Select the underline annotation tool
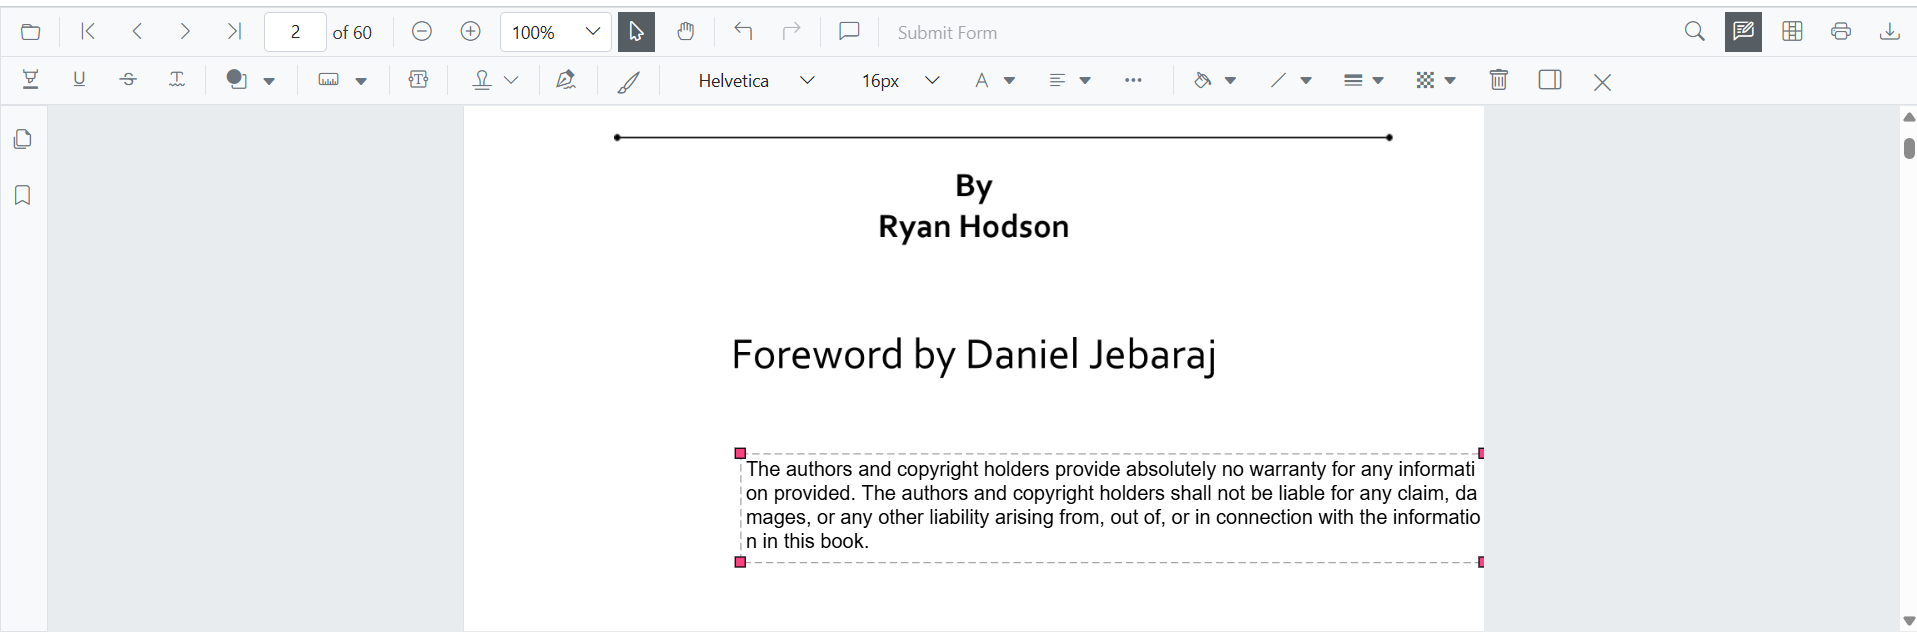The height and width of the screenshot is (637, 1917). click(79, 80)
